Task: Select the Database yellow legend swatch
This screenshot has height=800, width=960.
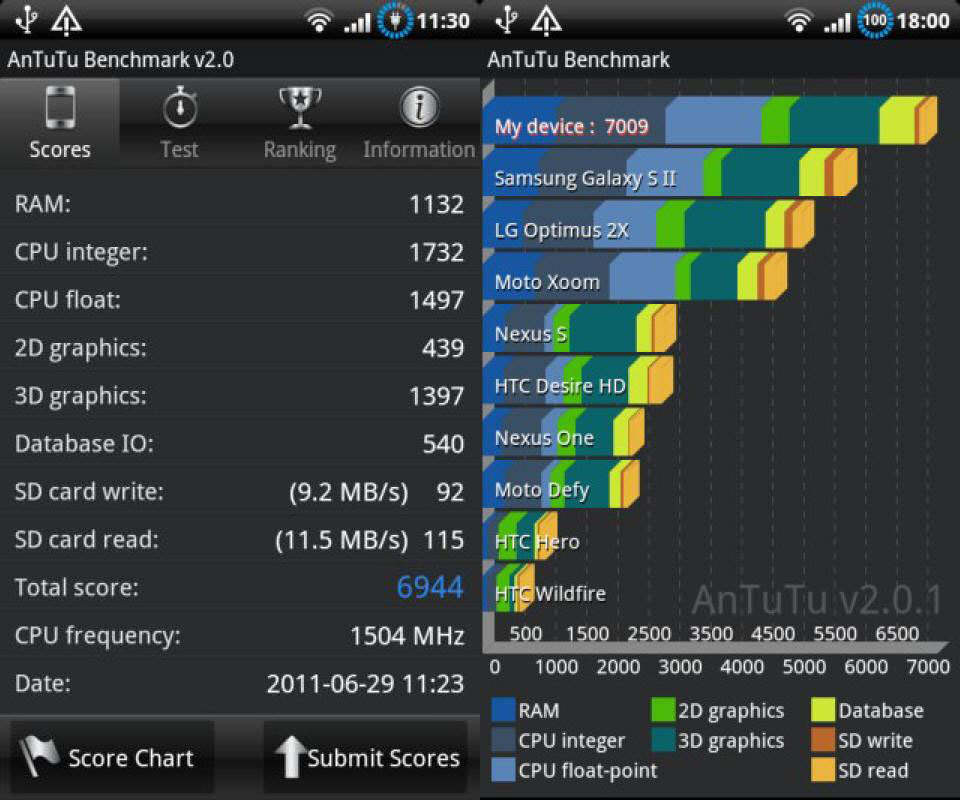Action: tap(823, 710)
